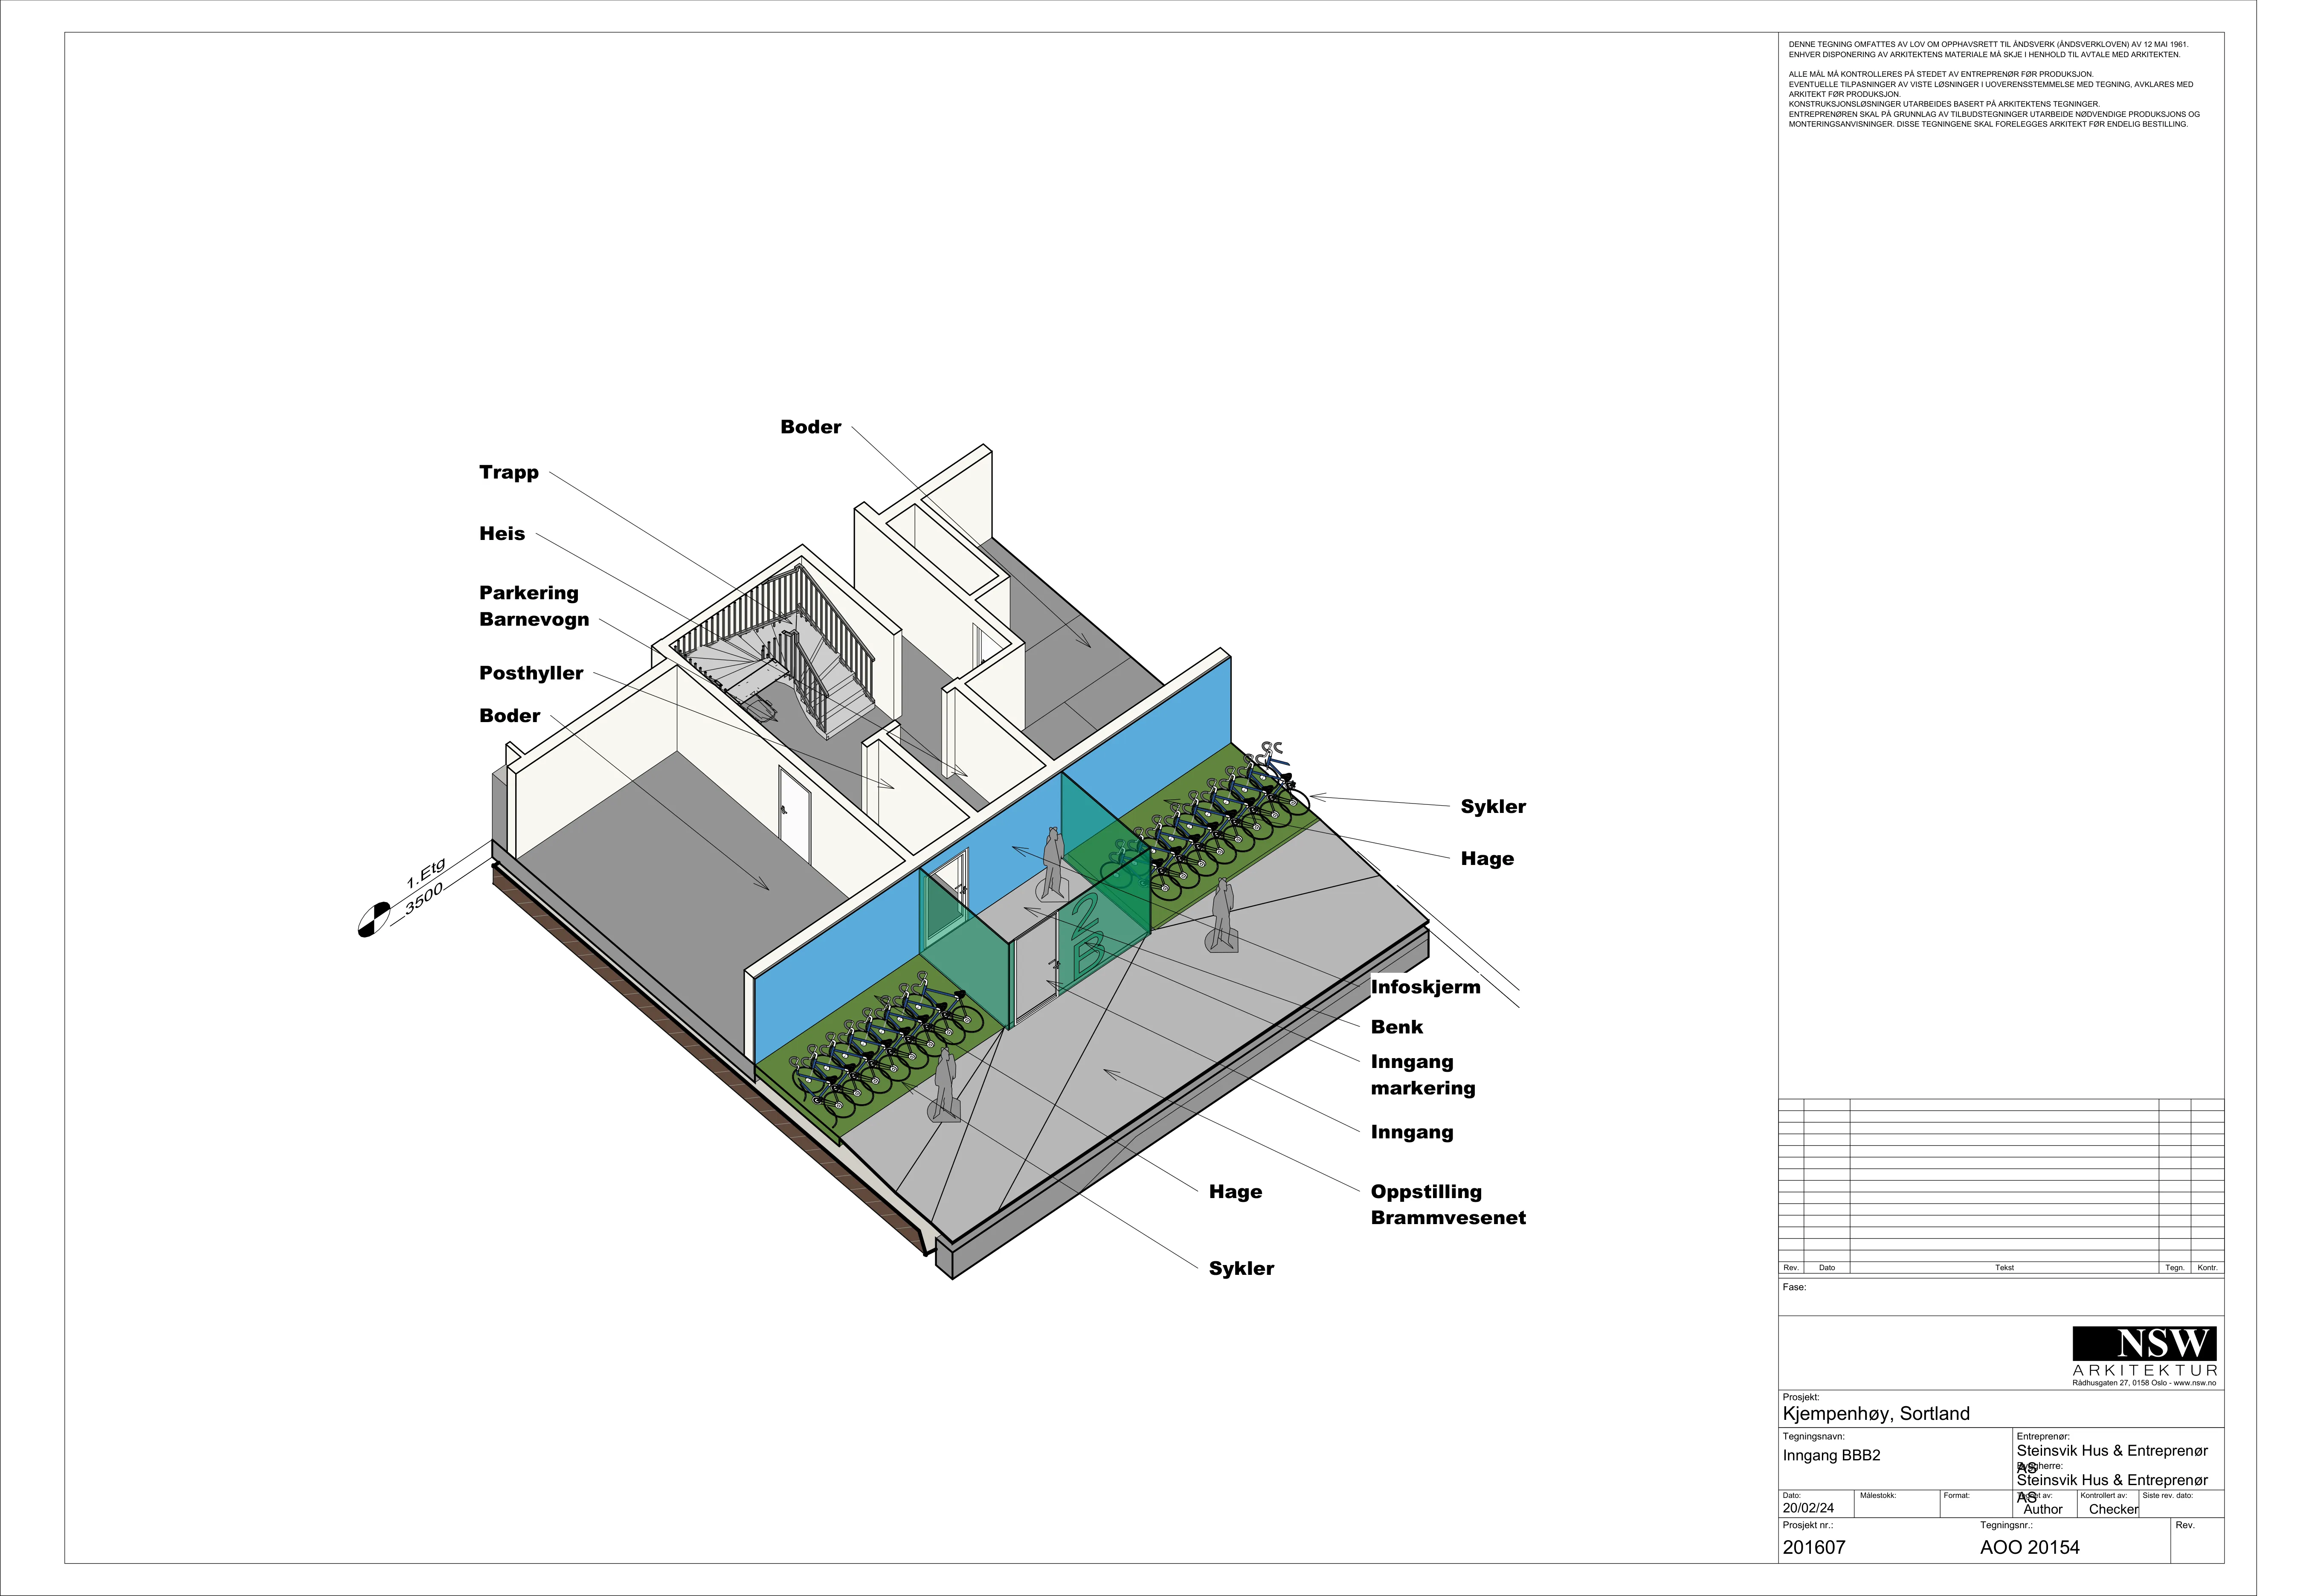The image size is (2312, 1596).
Task: Click the Dato revision column header
Action: coord(1827,1267)
